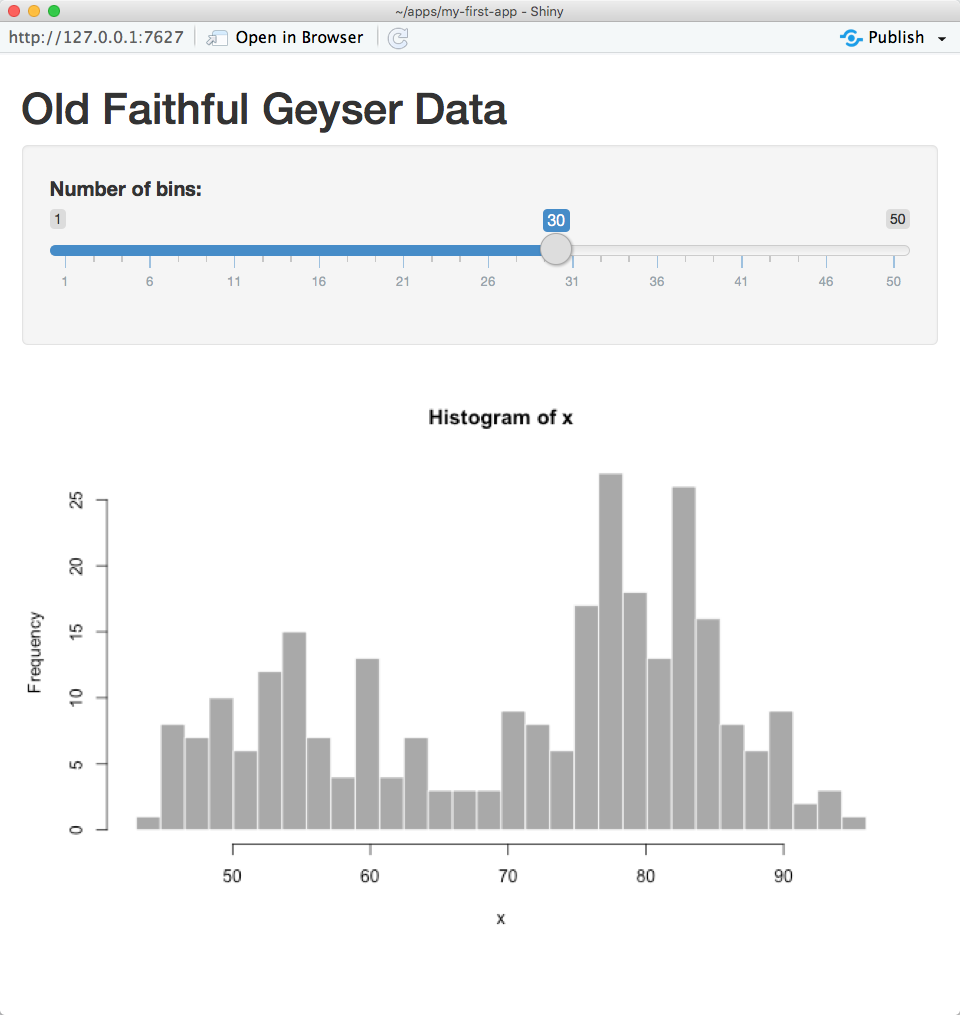960x1015 pixels.
Task: Click the slider minimum label 1
Action: [58, 219]
